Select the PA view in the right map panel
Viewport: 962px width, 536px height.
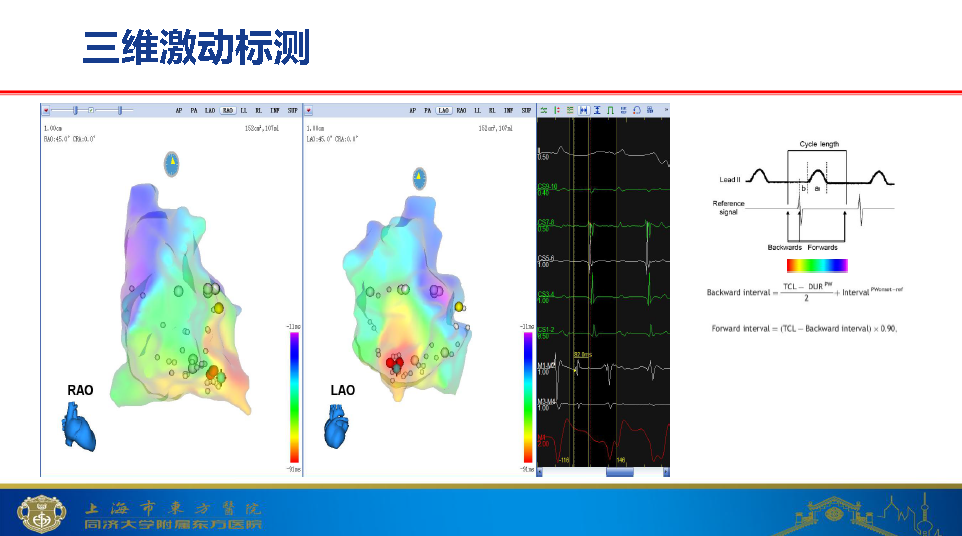click(x=427, y=109)
